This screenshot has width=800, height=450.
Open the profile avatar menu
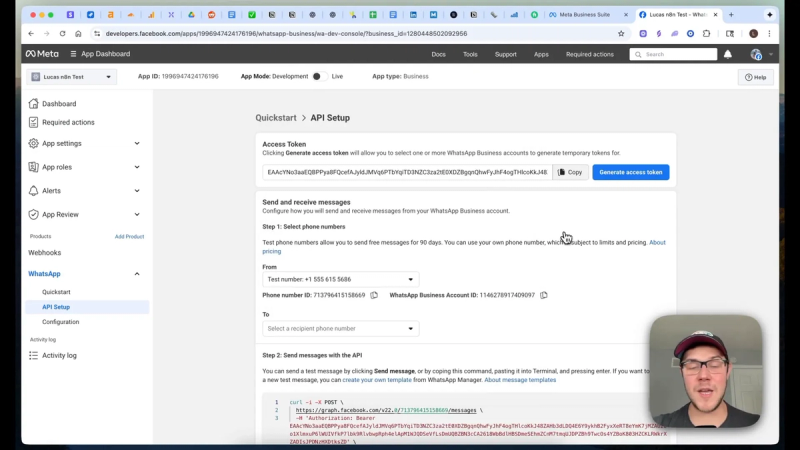756,54
